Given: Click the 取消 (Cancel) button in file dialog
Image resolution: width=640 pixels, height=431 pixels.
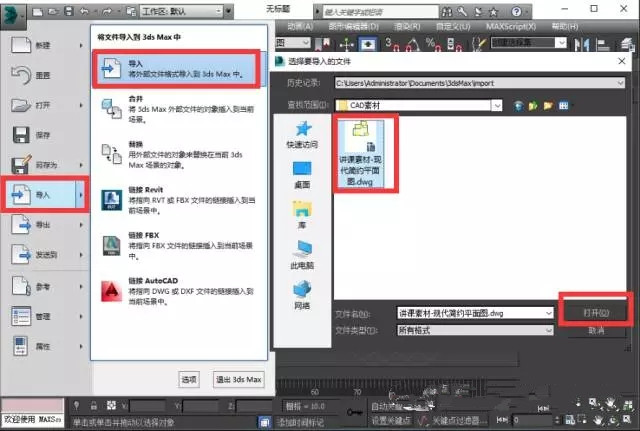Looking at the screenshot, I should (596, 331).
